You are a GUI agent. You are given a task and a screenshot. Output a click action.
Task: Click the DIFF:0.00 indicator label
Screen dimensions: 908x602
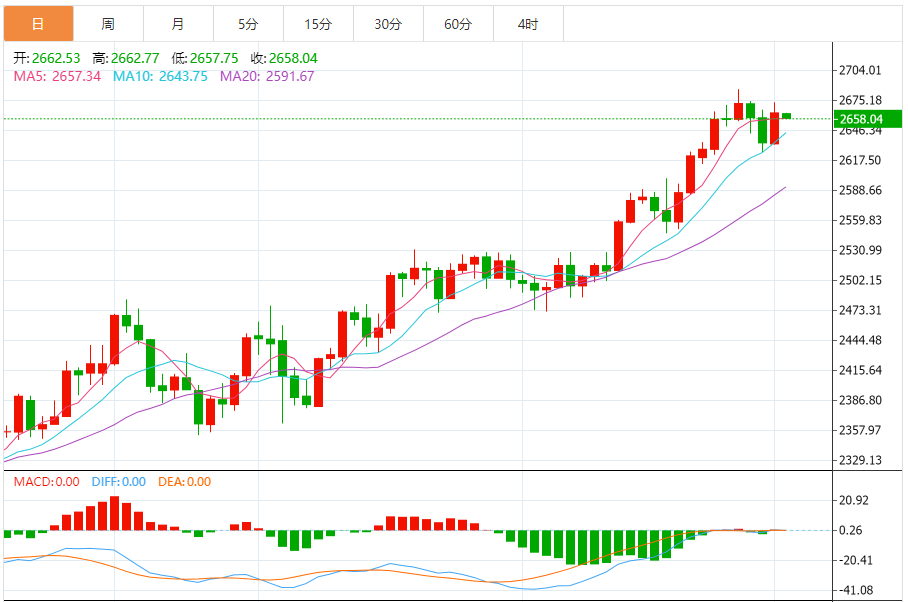pos(119,482)
